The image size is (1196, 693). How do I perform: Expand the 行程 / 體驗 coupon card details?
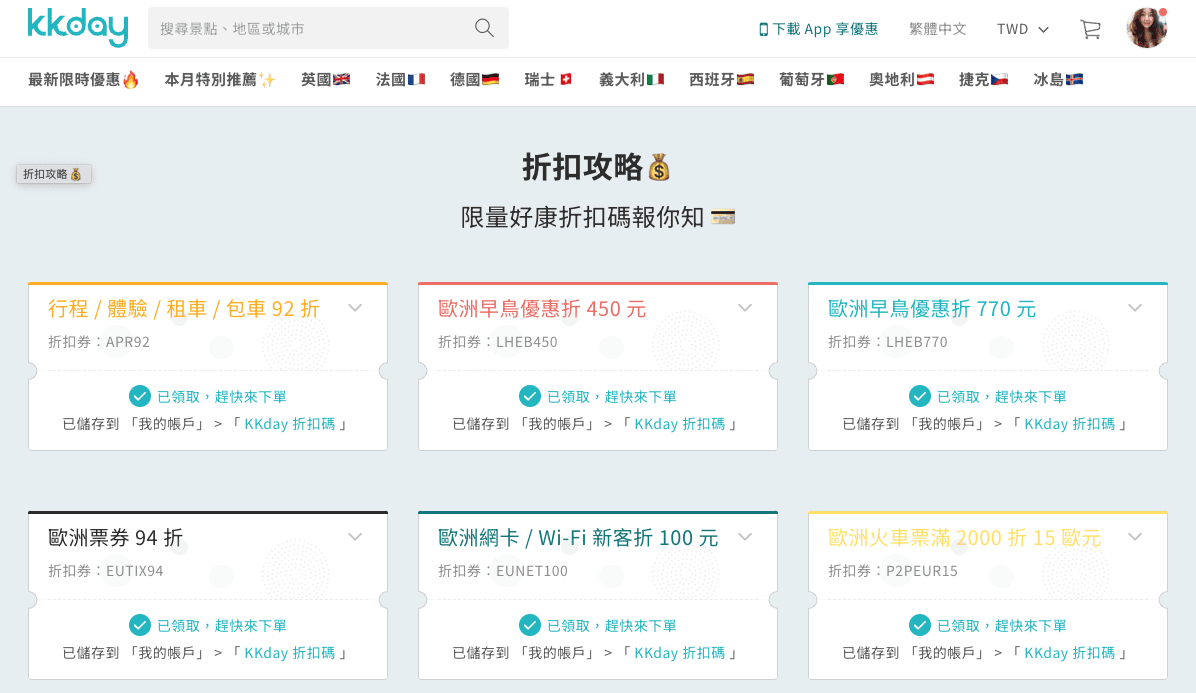[355, 308]
